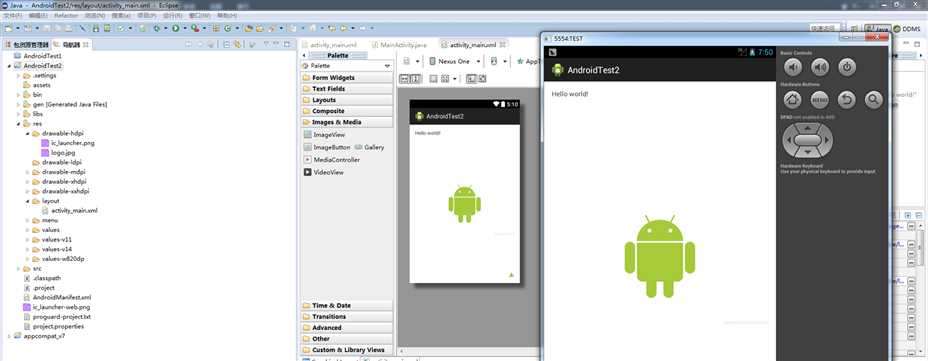Tap the emulator MENU hardware button
Image resolution: width=928 pixels, height=361 pixels.
pos(820,100)
